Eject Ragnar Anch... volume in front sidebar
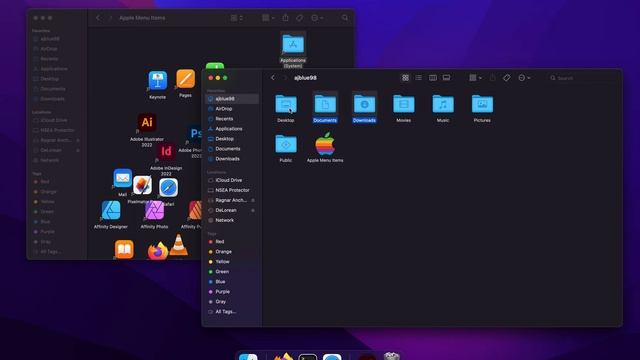 coord(253,200)
